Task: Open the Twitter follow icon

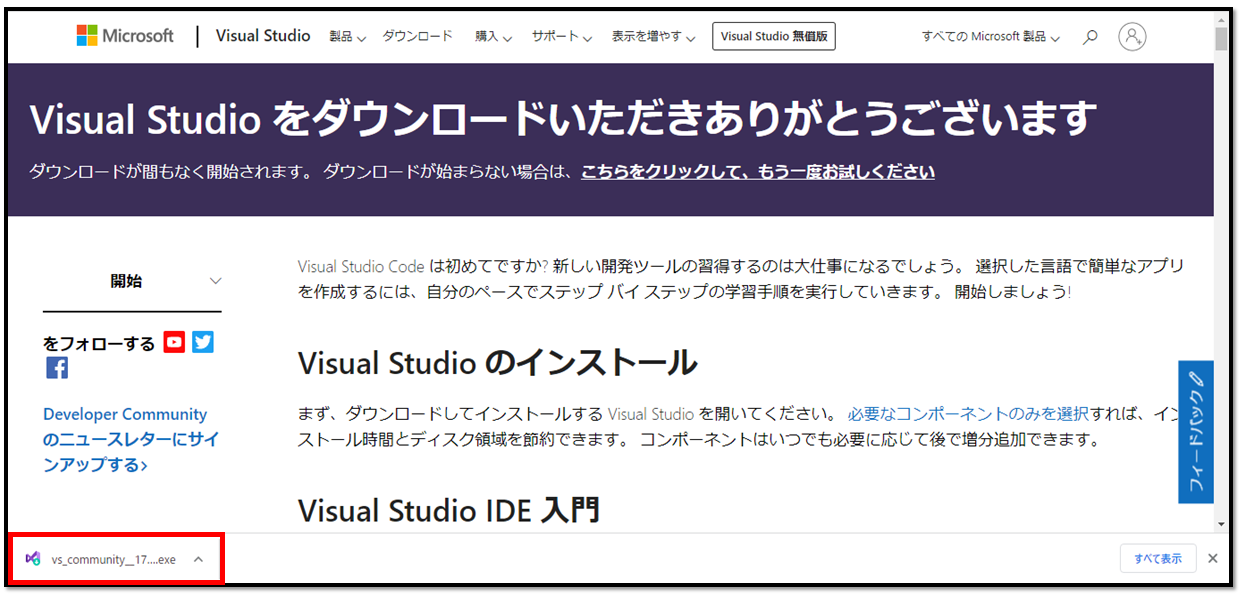Action: point(202,342)
